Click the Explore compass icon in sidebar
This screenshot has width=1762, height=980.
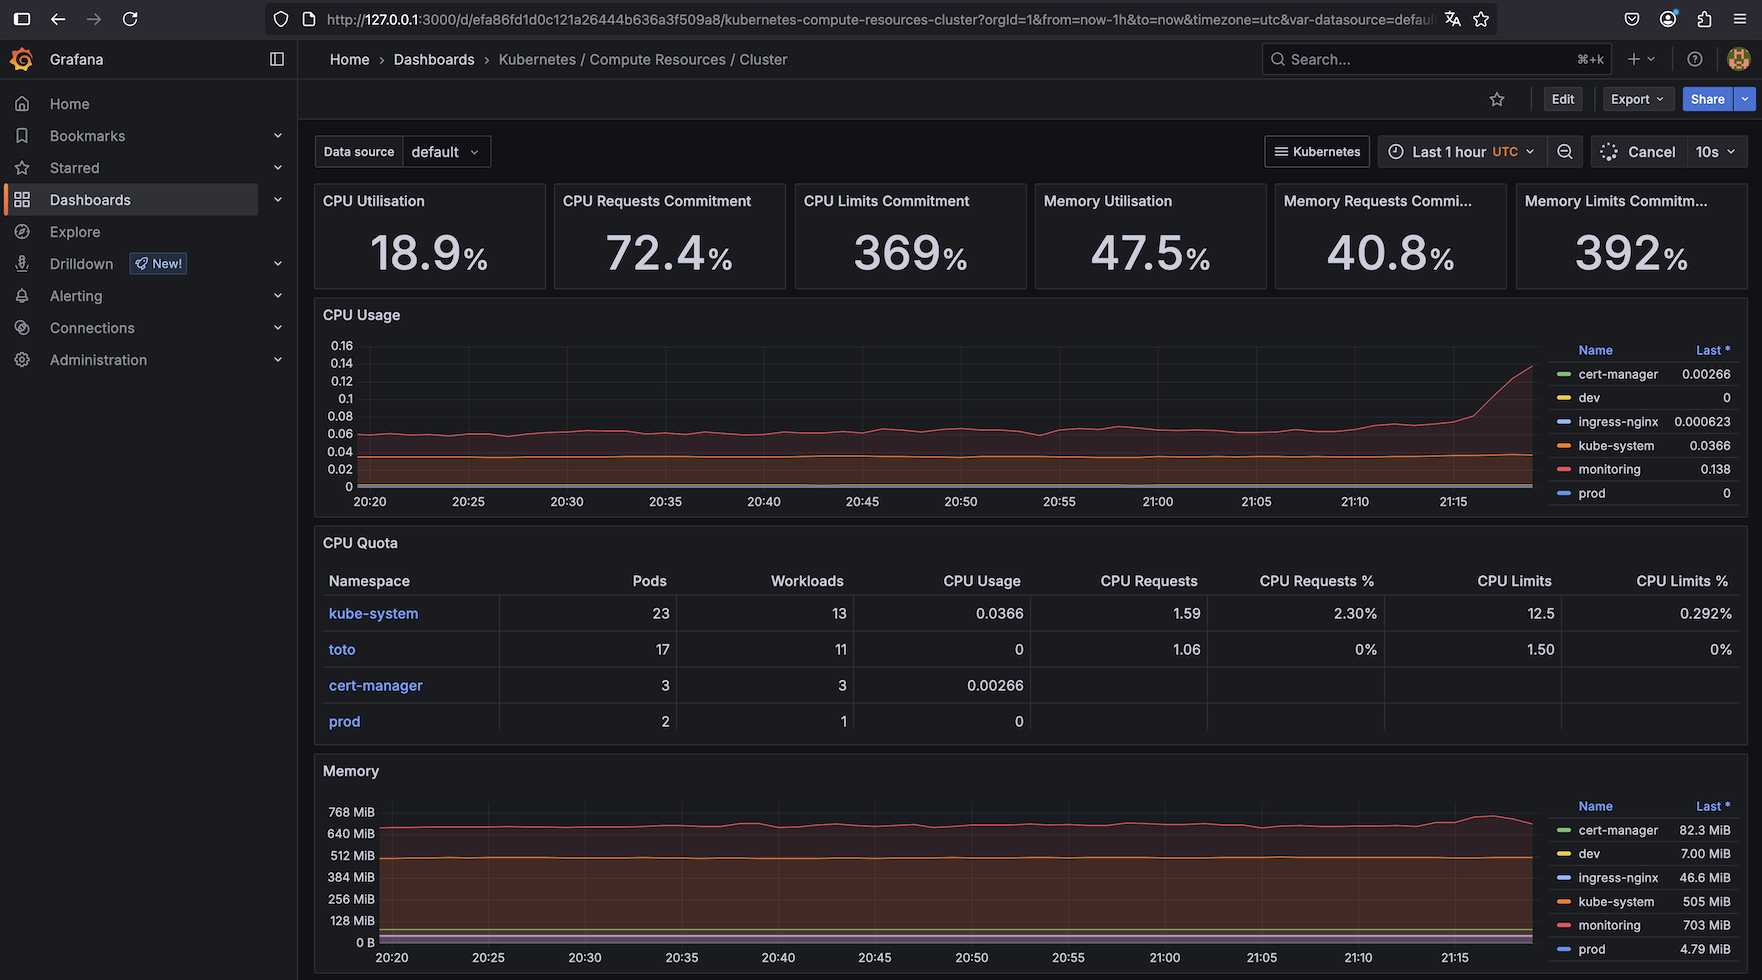click(22, 232)
